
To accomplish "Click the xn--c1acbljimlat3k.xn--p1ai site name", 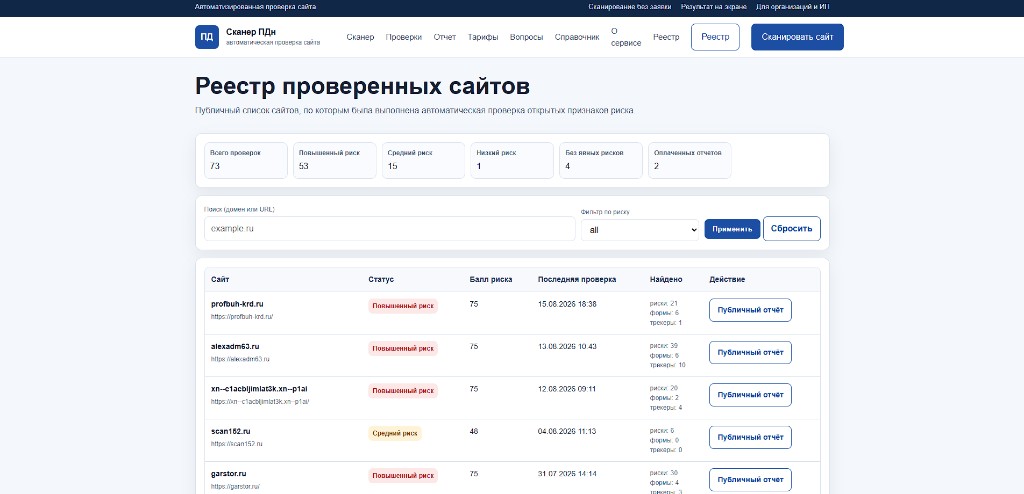I will (259, 389).
